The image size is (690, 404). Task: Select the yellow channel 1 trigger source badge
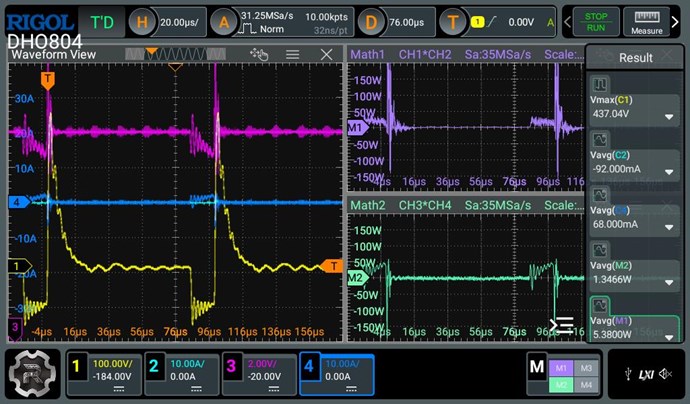click(477, 22)
